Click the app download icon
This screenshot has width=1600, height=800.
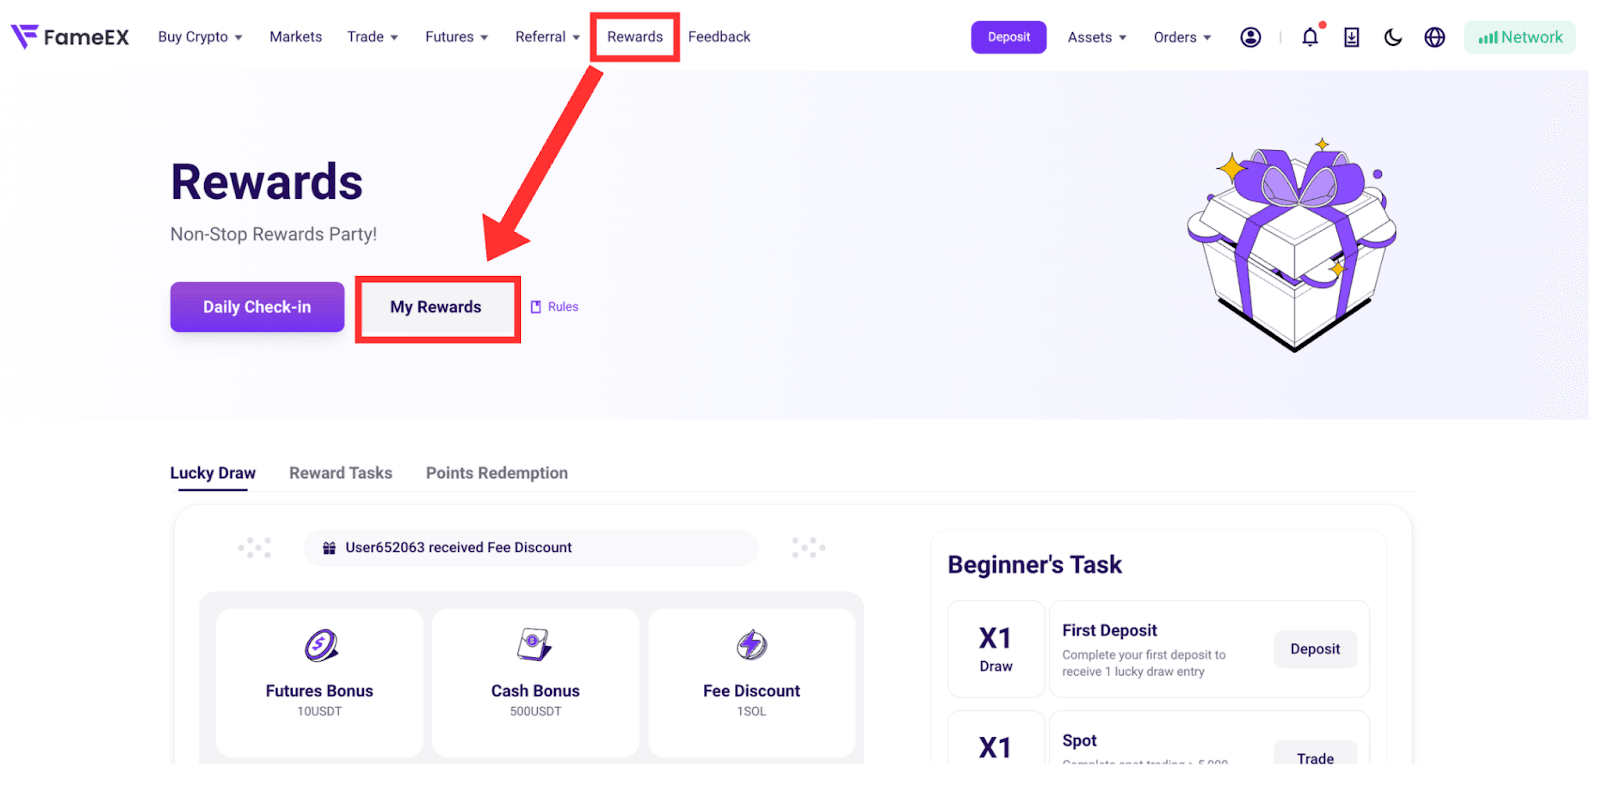pyautogui.click(x=1351, y=37)
